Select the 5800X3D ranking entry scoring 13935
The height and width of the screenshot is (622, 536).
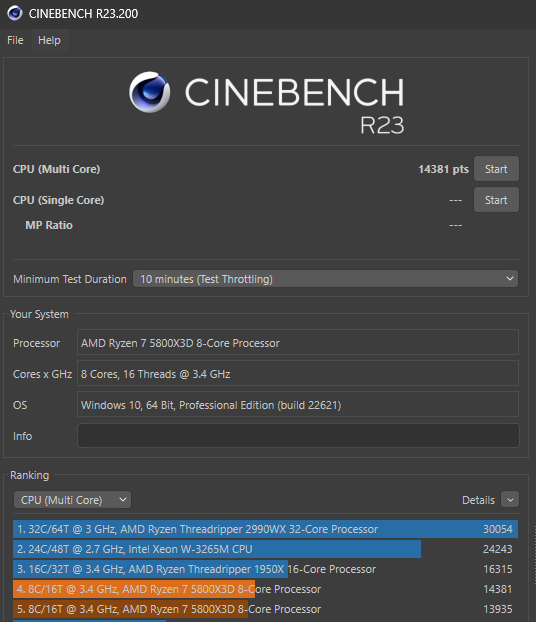click(265, 609)
